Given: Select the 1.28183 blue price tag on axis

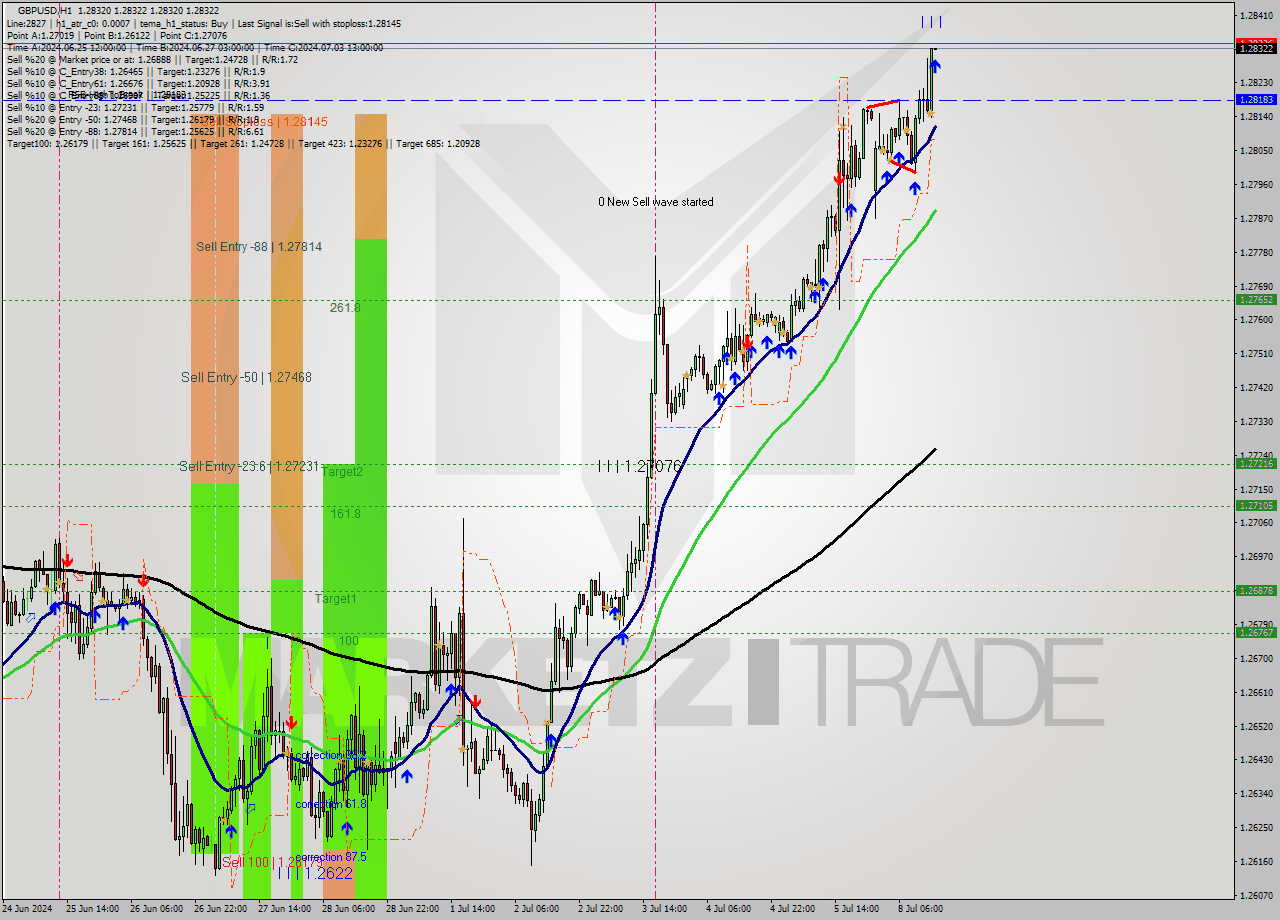Looking at the screenshot, I should [x=1256, y=100].
